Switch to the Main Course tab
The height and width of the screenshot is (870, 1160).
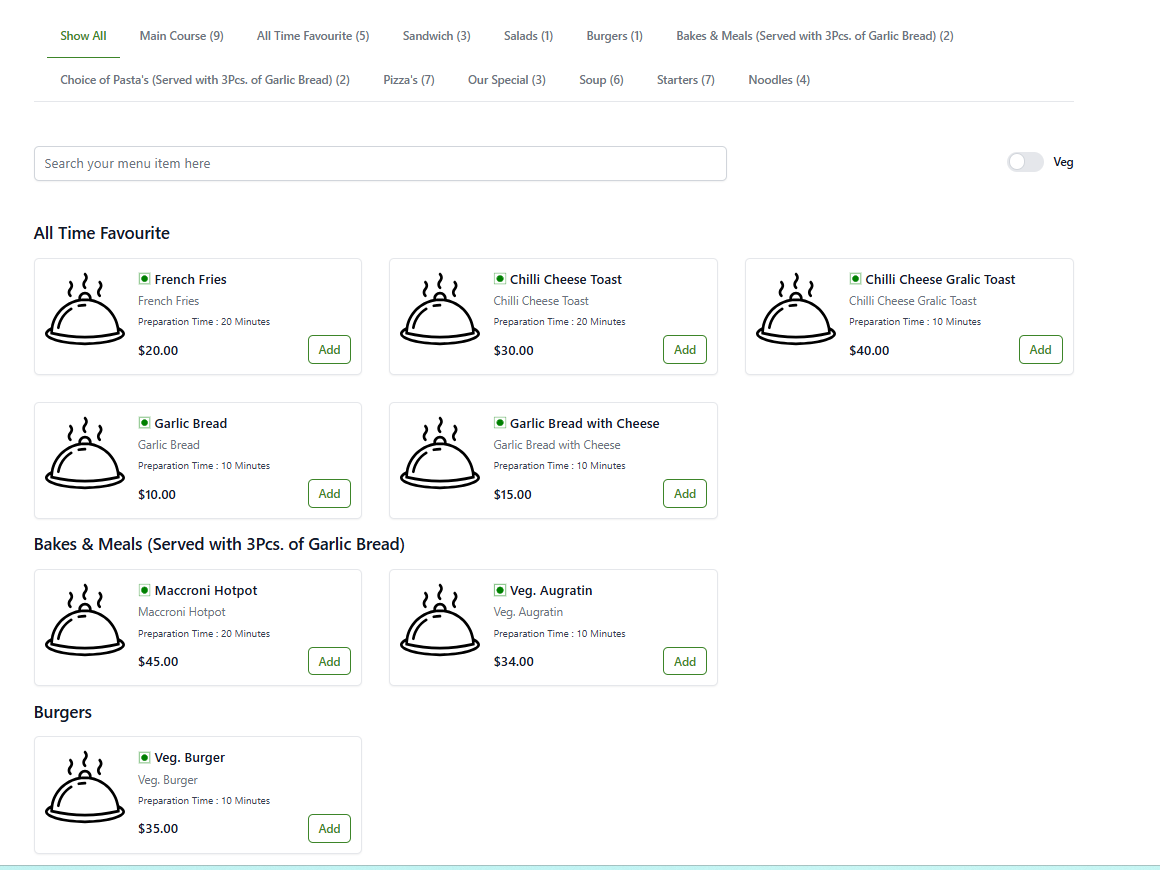coord(181,36)
